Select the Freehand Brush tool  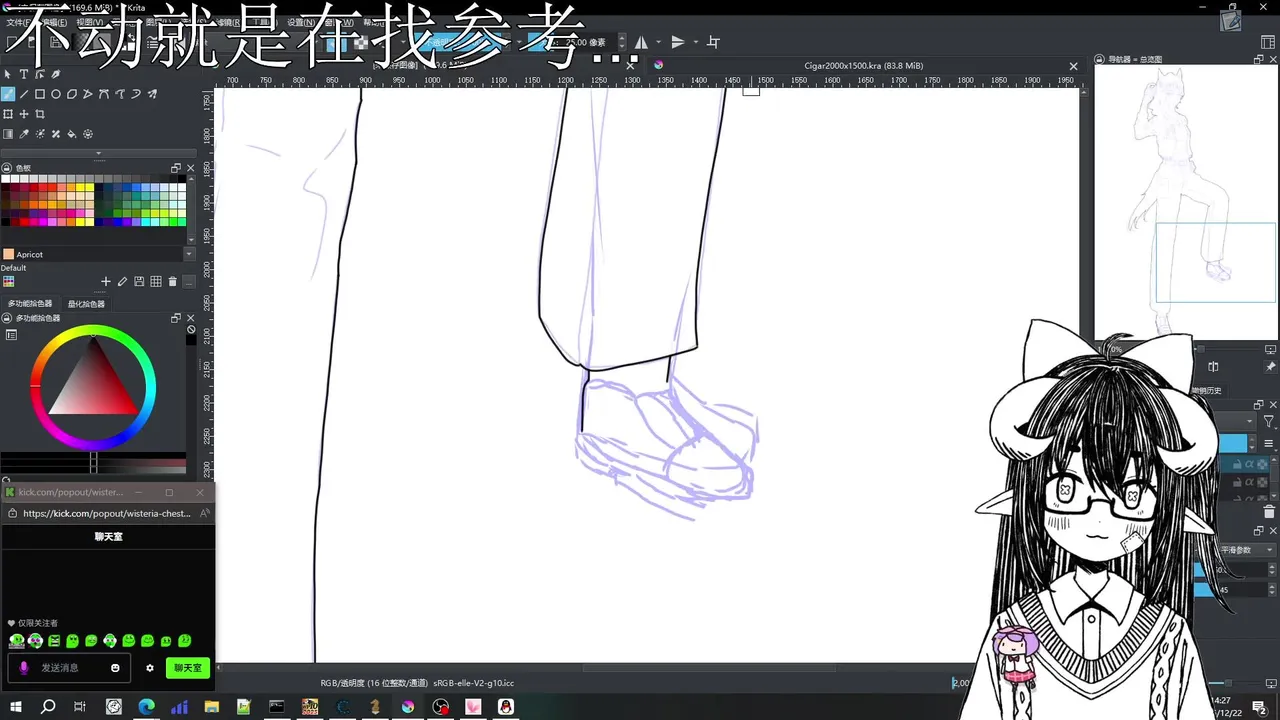pos(8,94)
